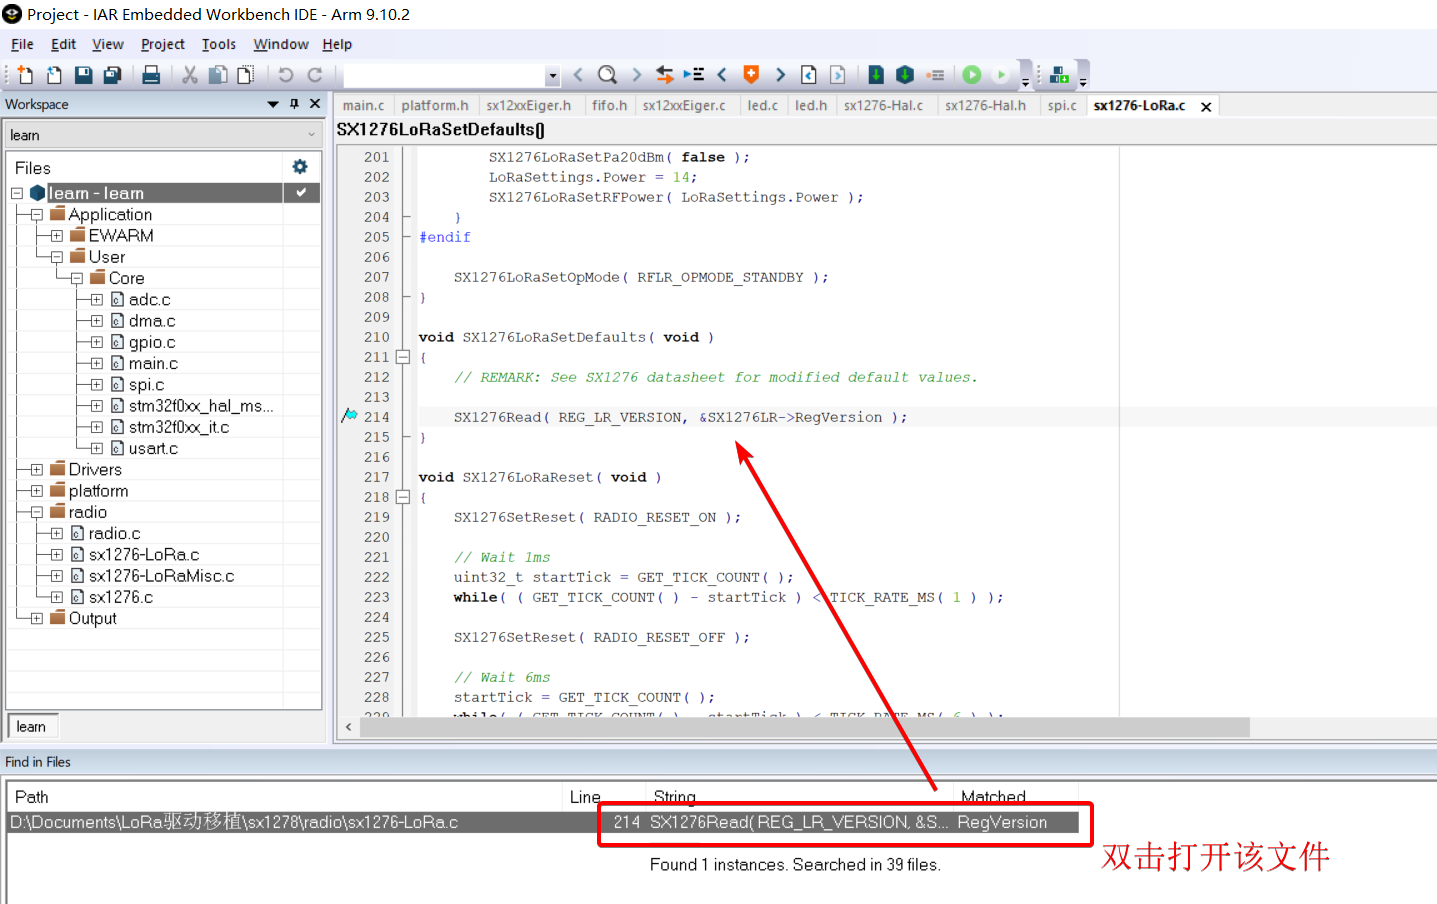Viewport: 1437px width, 904px height.
Task: Open the workspace files settings gear
Action: pyautogui.click(x=299, y=167)
